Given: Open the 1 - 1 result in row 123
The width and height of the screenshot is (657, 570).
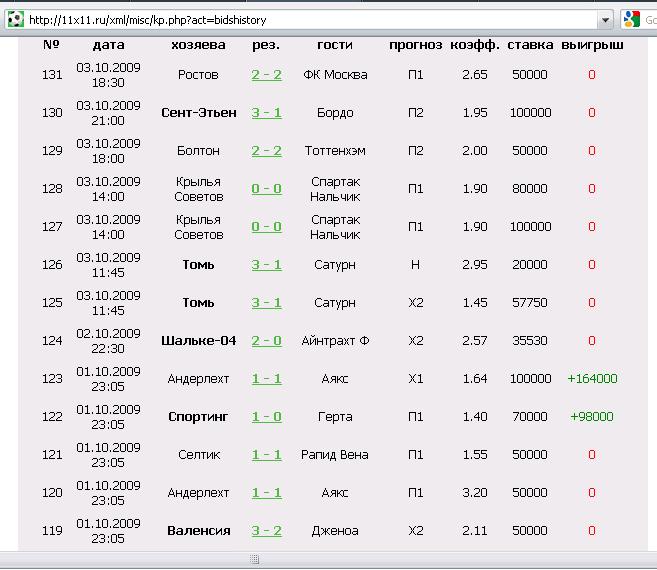Looking at the screenshot, I should point(266,379).
